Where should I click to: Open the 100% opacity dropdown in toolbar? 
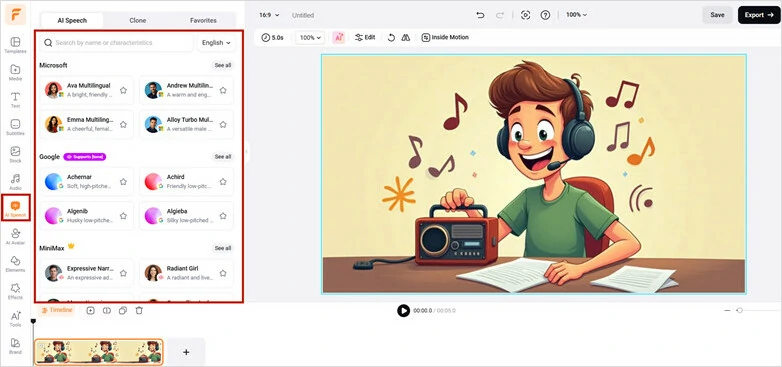[x=310, y=37]
